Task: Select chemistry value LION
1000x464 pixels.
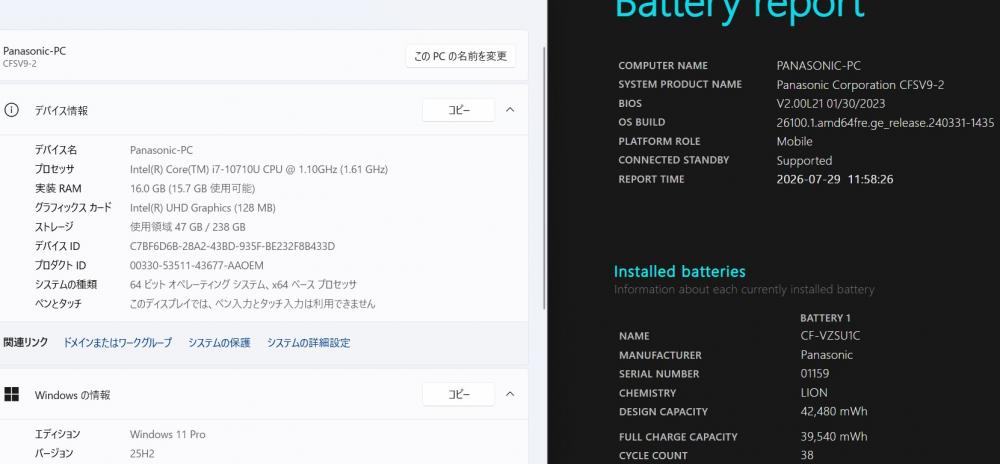Action: [814, 393]
